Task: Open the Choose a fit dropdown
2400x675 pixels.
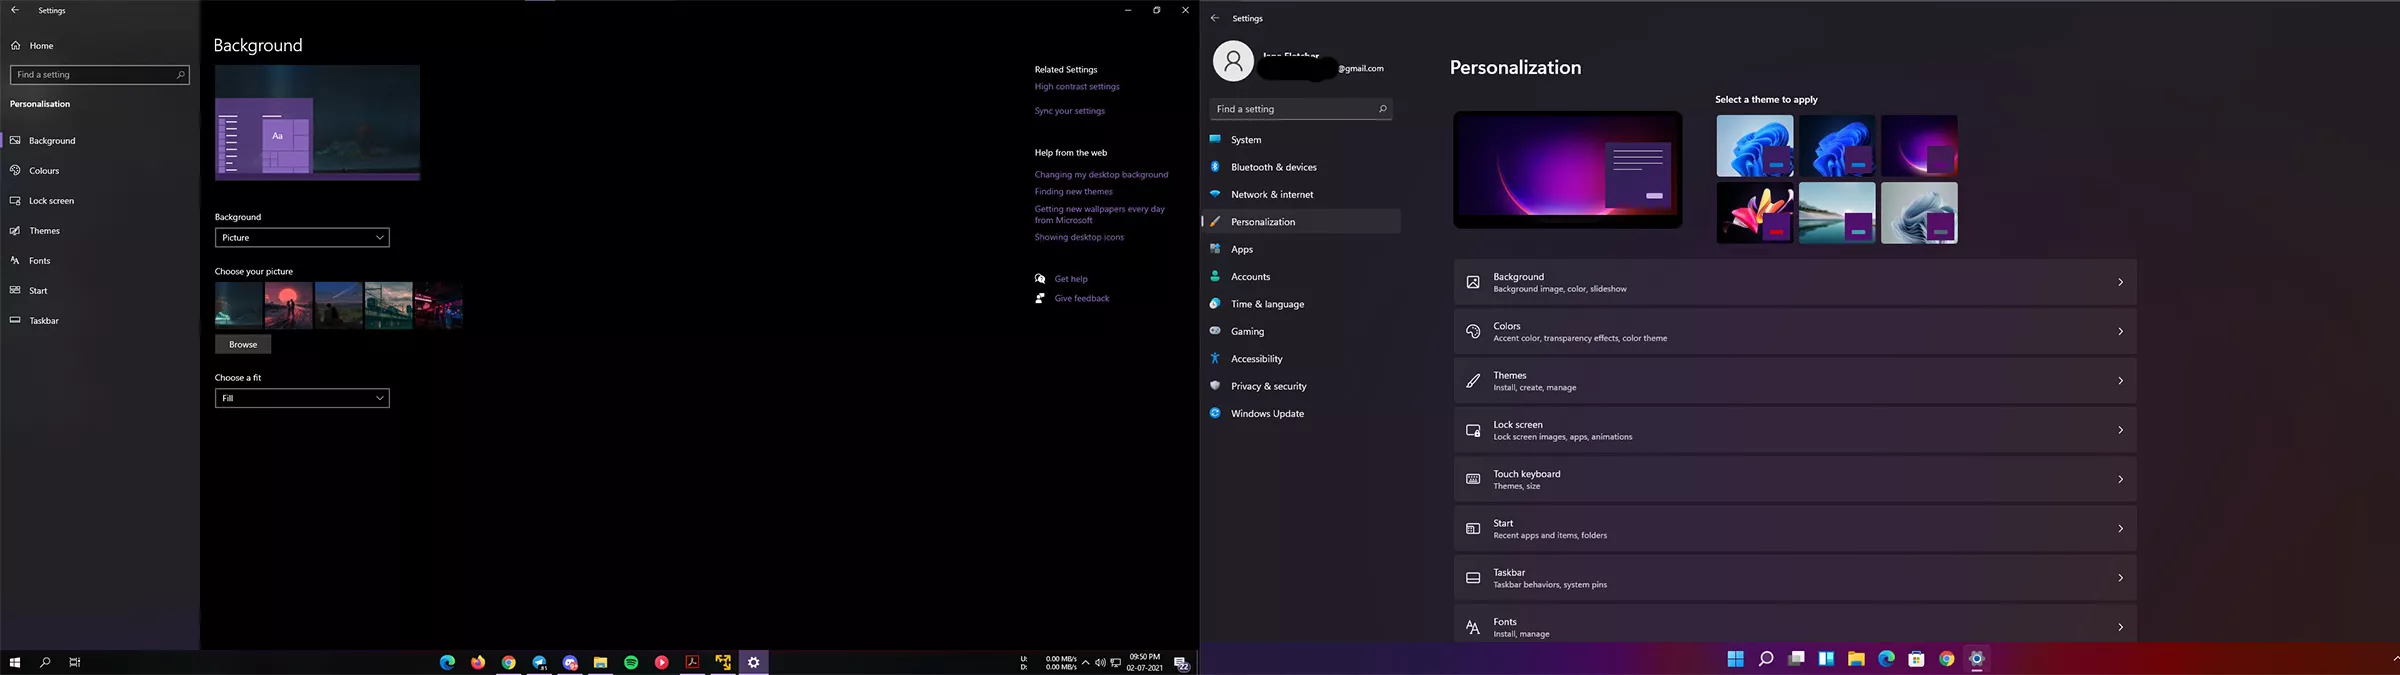Action: [x=302, y=398]
